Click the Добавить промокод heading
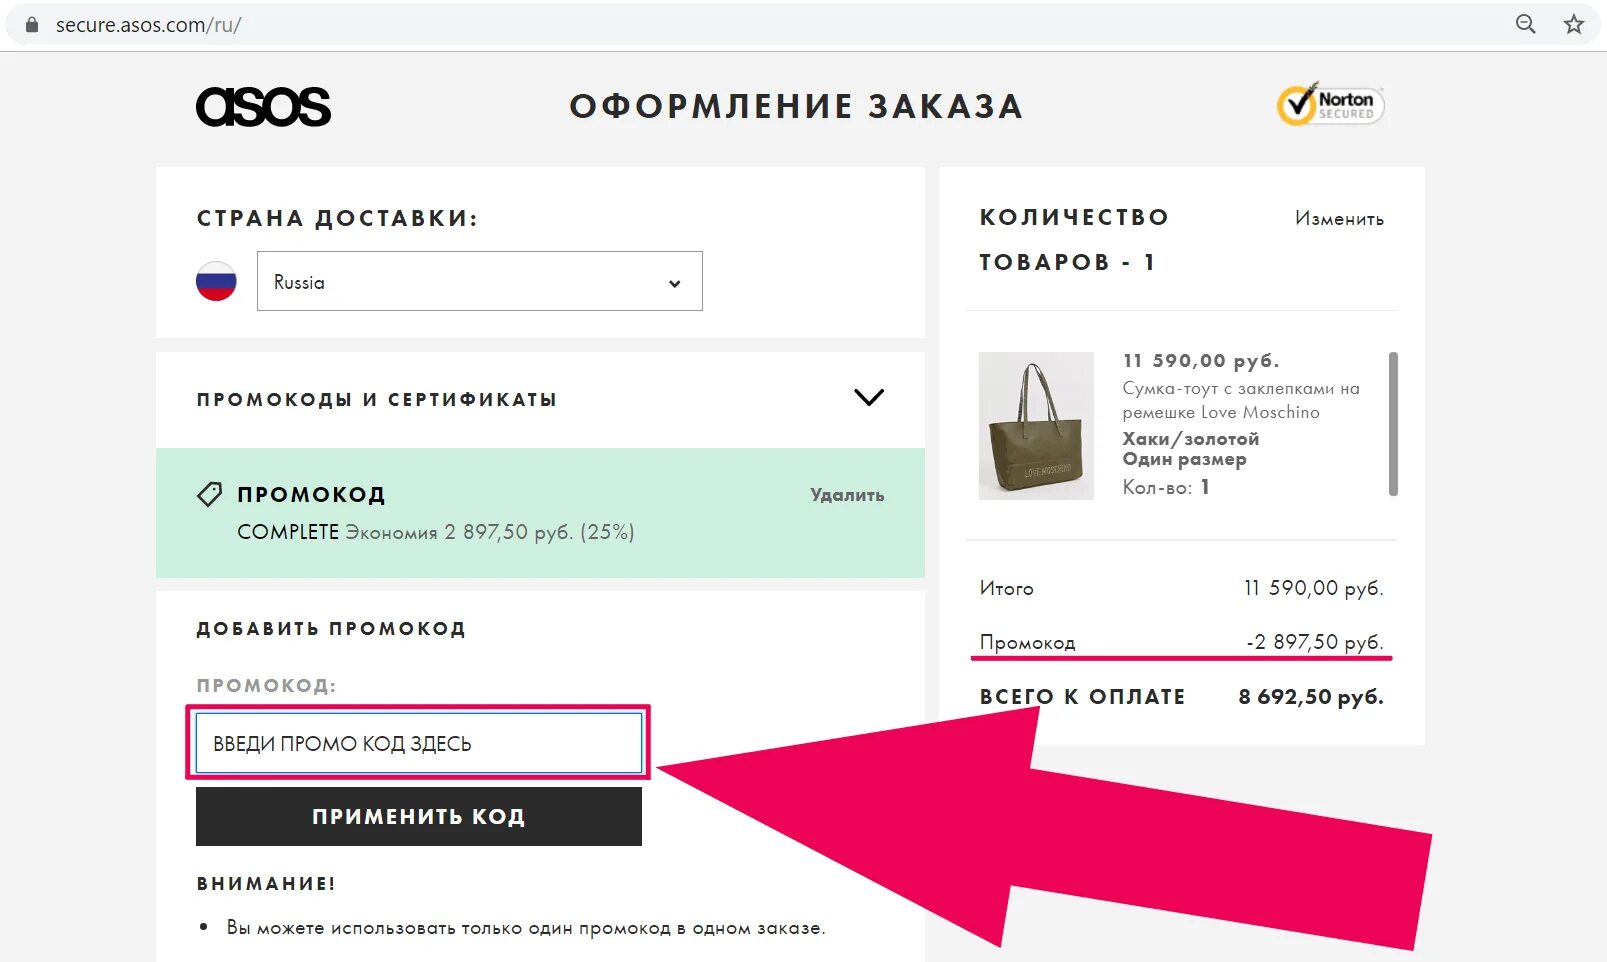Screen dimensions: 1607x962 tap(331, 629)
